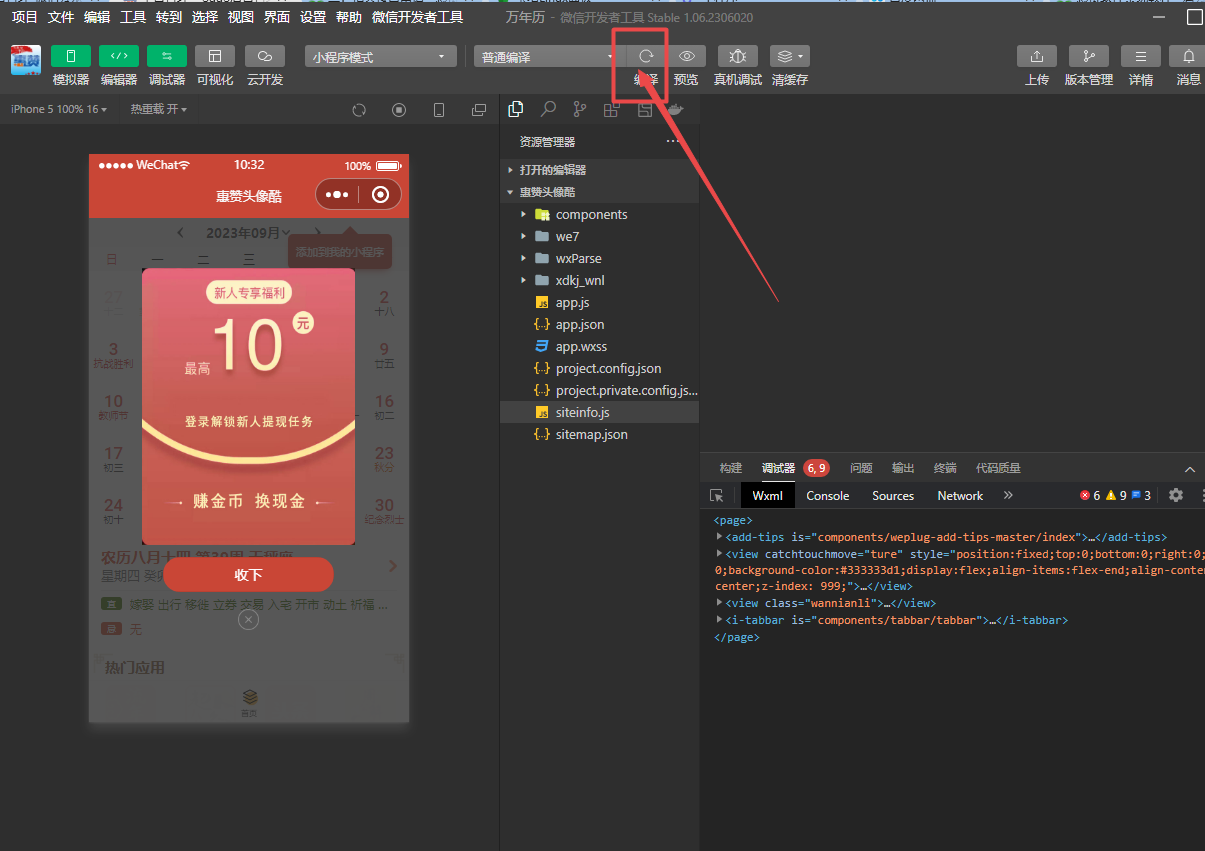Screen dimensions: 1205x851
Task: Open the 设置 menu
Action: pyautogui.click(x=313, y=17)
